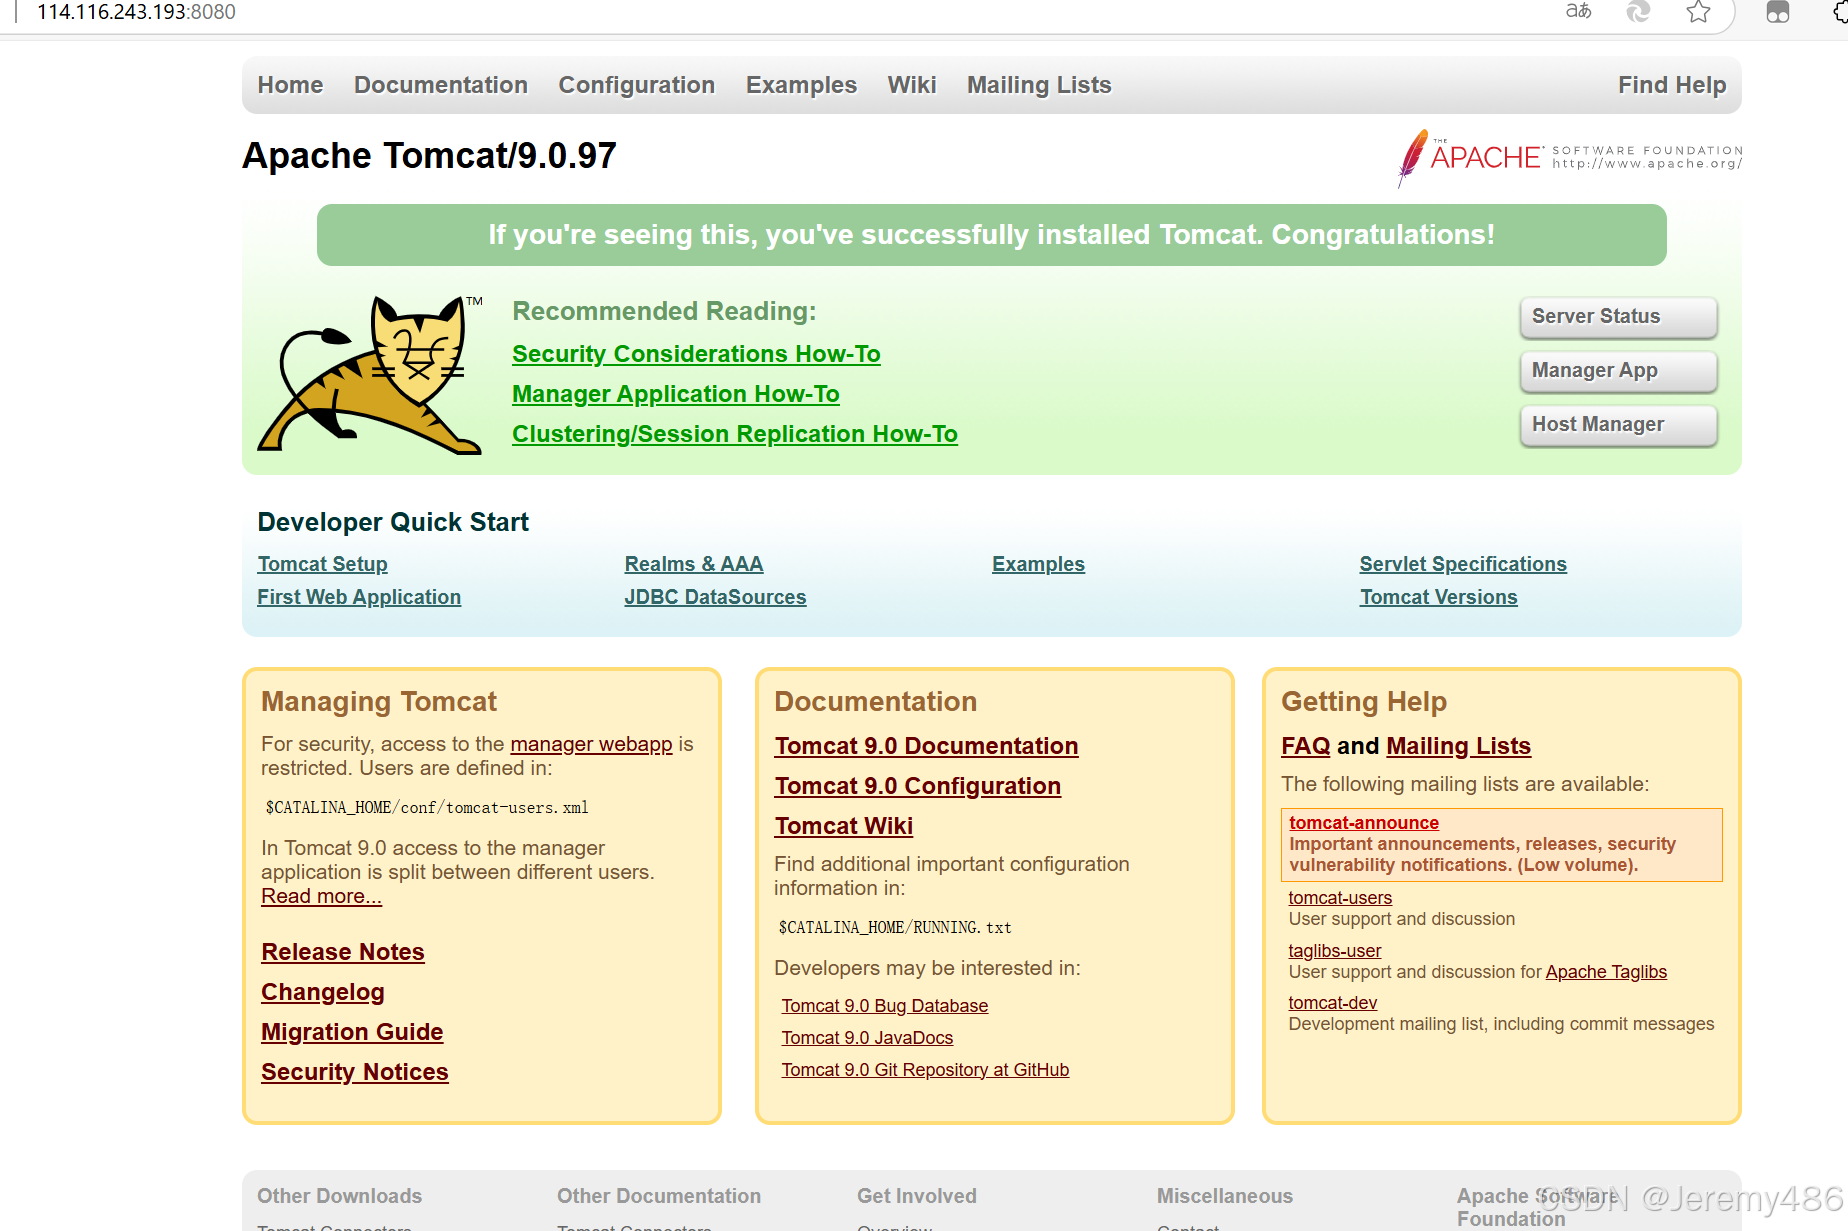Open Tomcat 9.0 JavaDocs link
Screen dimensions: 1848x1231
tap(867, 1038)
